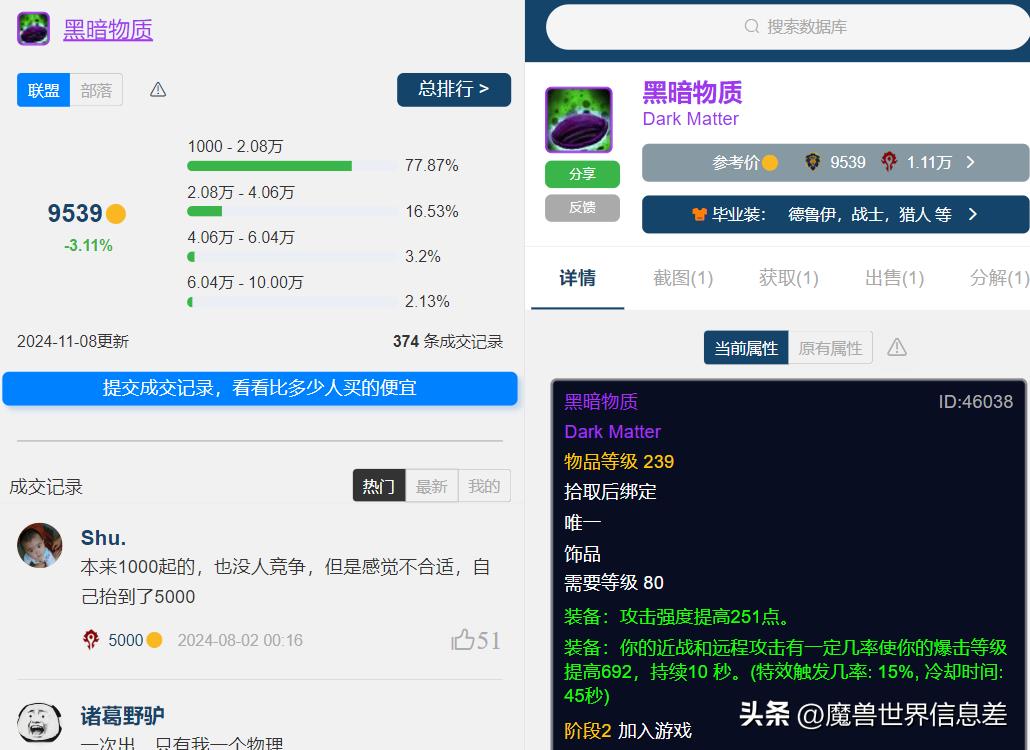Click the warning icon beside 原有属性
Viewport: 1030px width, 750px height.
point(897,347)
